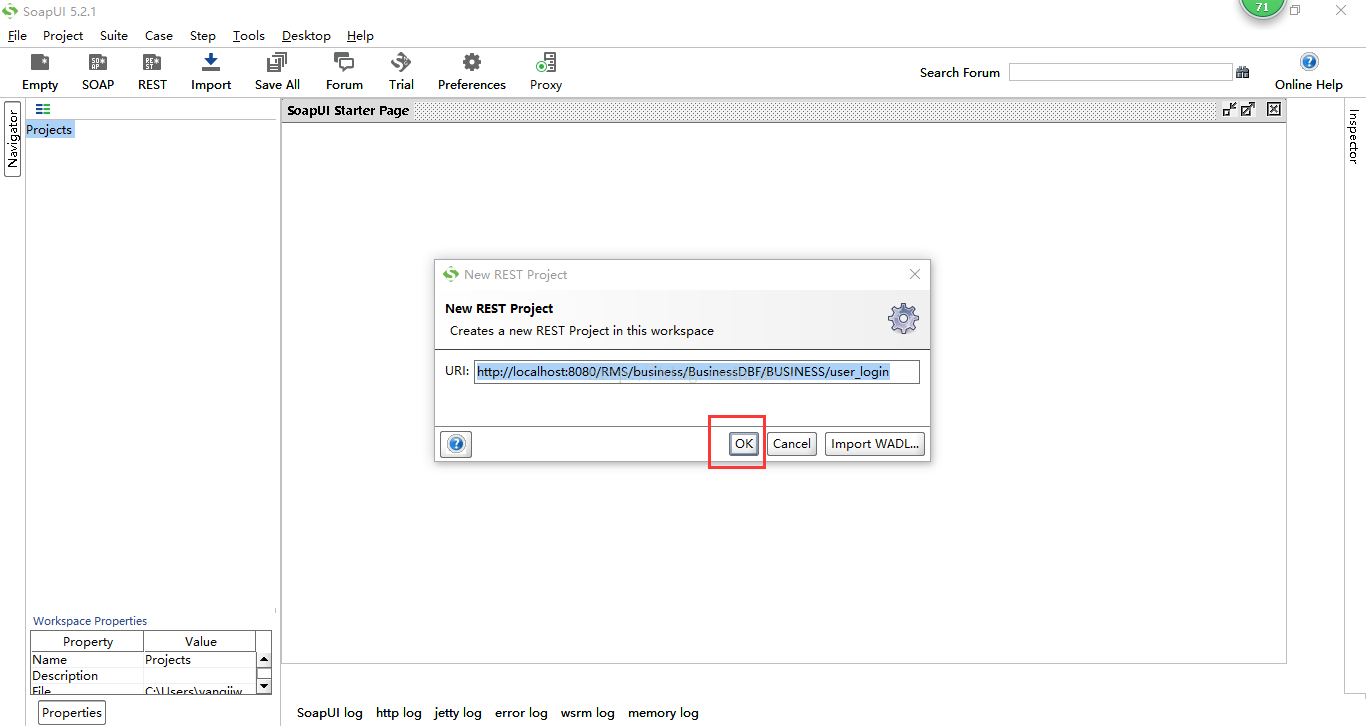Open the Case menu
The width and height of the screenshot is (1366, 726).
click(159, 35)
